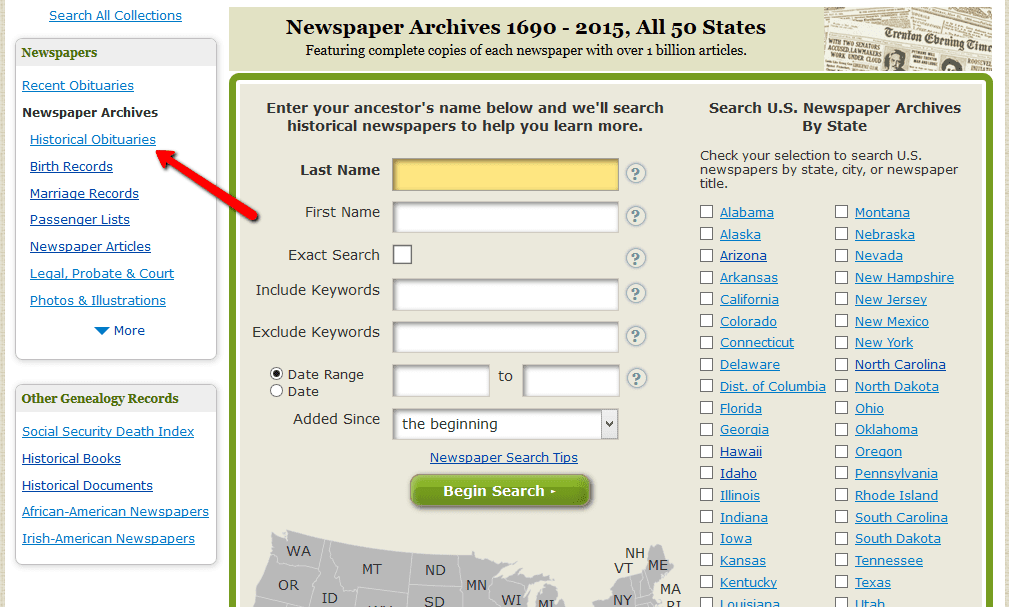Tick the Tennessee checkbox

pyautogui.click(x=842, y=560)
